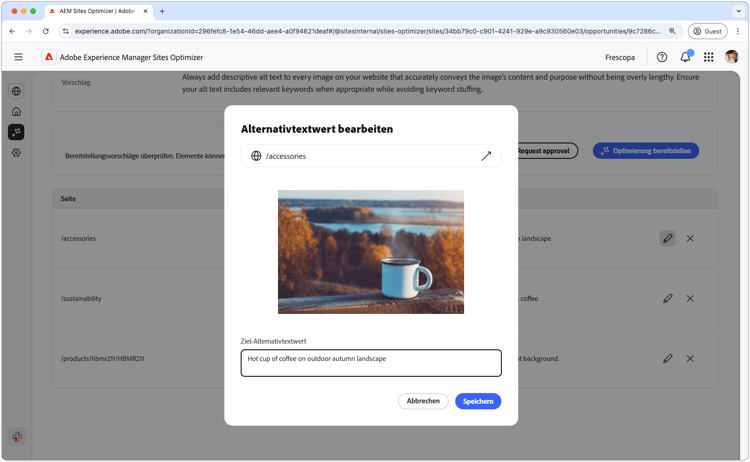The image size is (750, 462).
Task: Open a new browser tab
Action: tap(162, 11)
